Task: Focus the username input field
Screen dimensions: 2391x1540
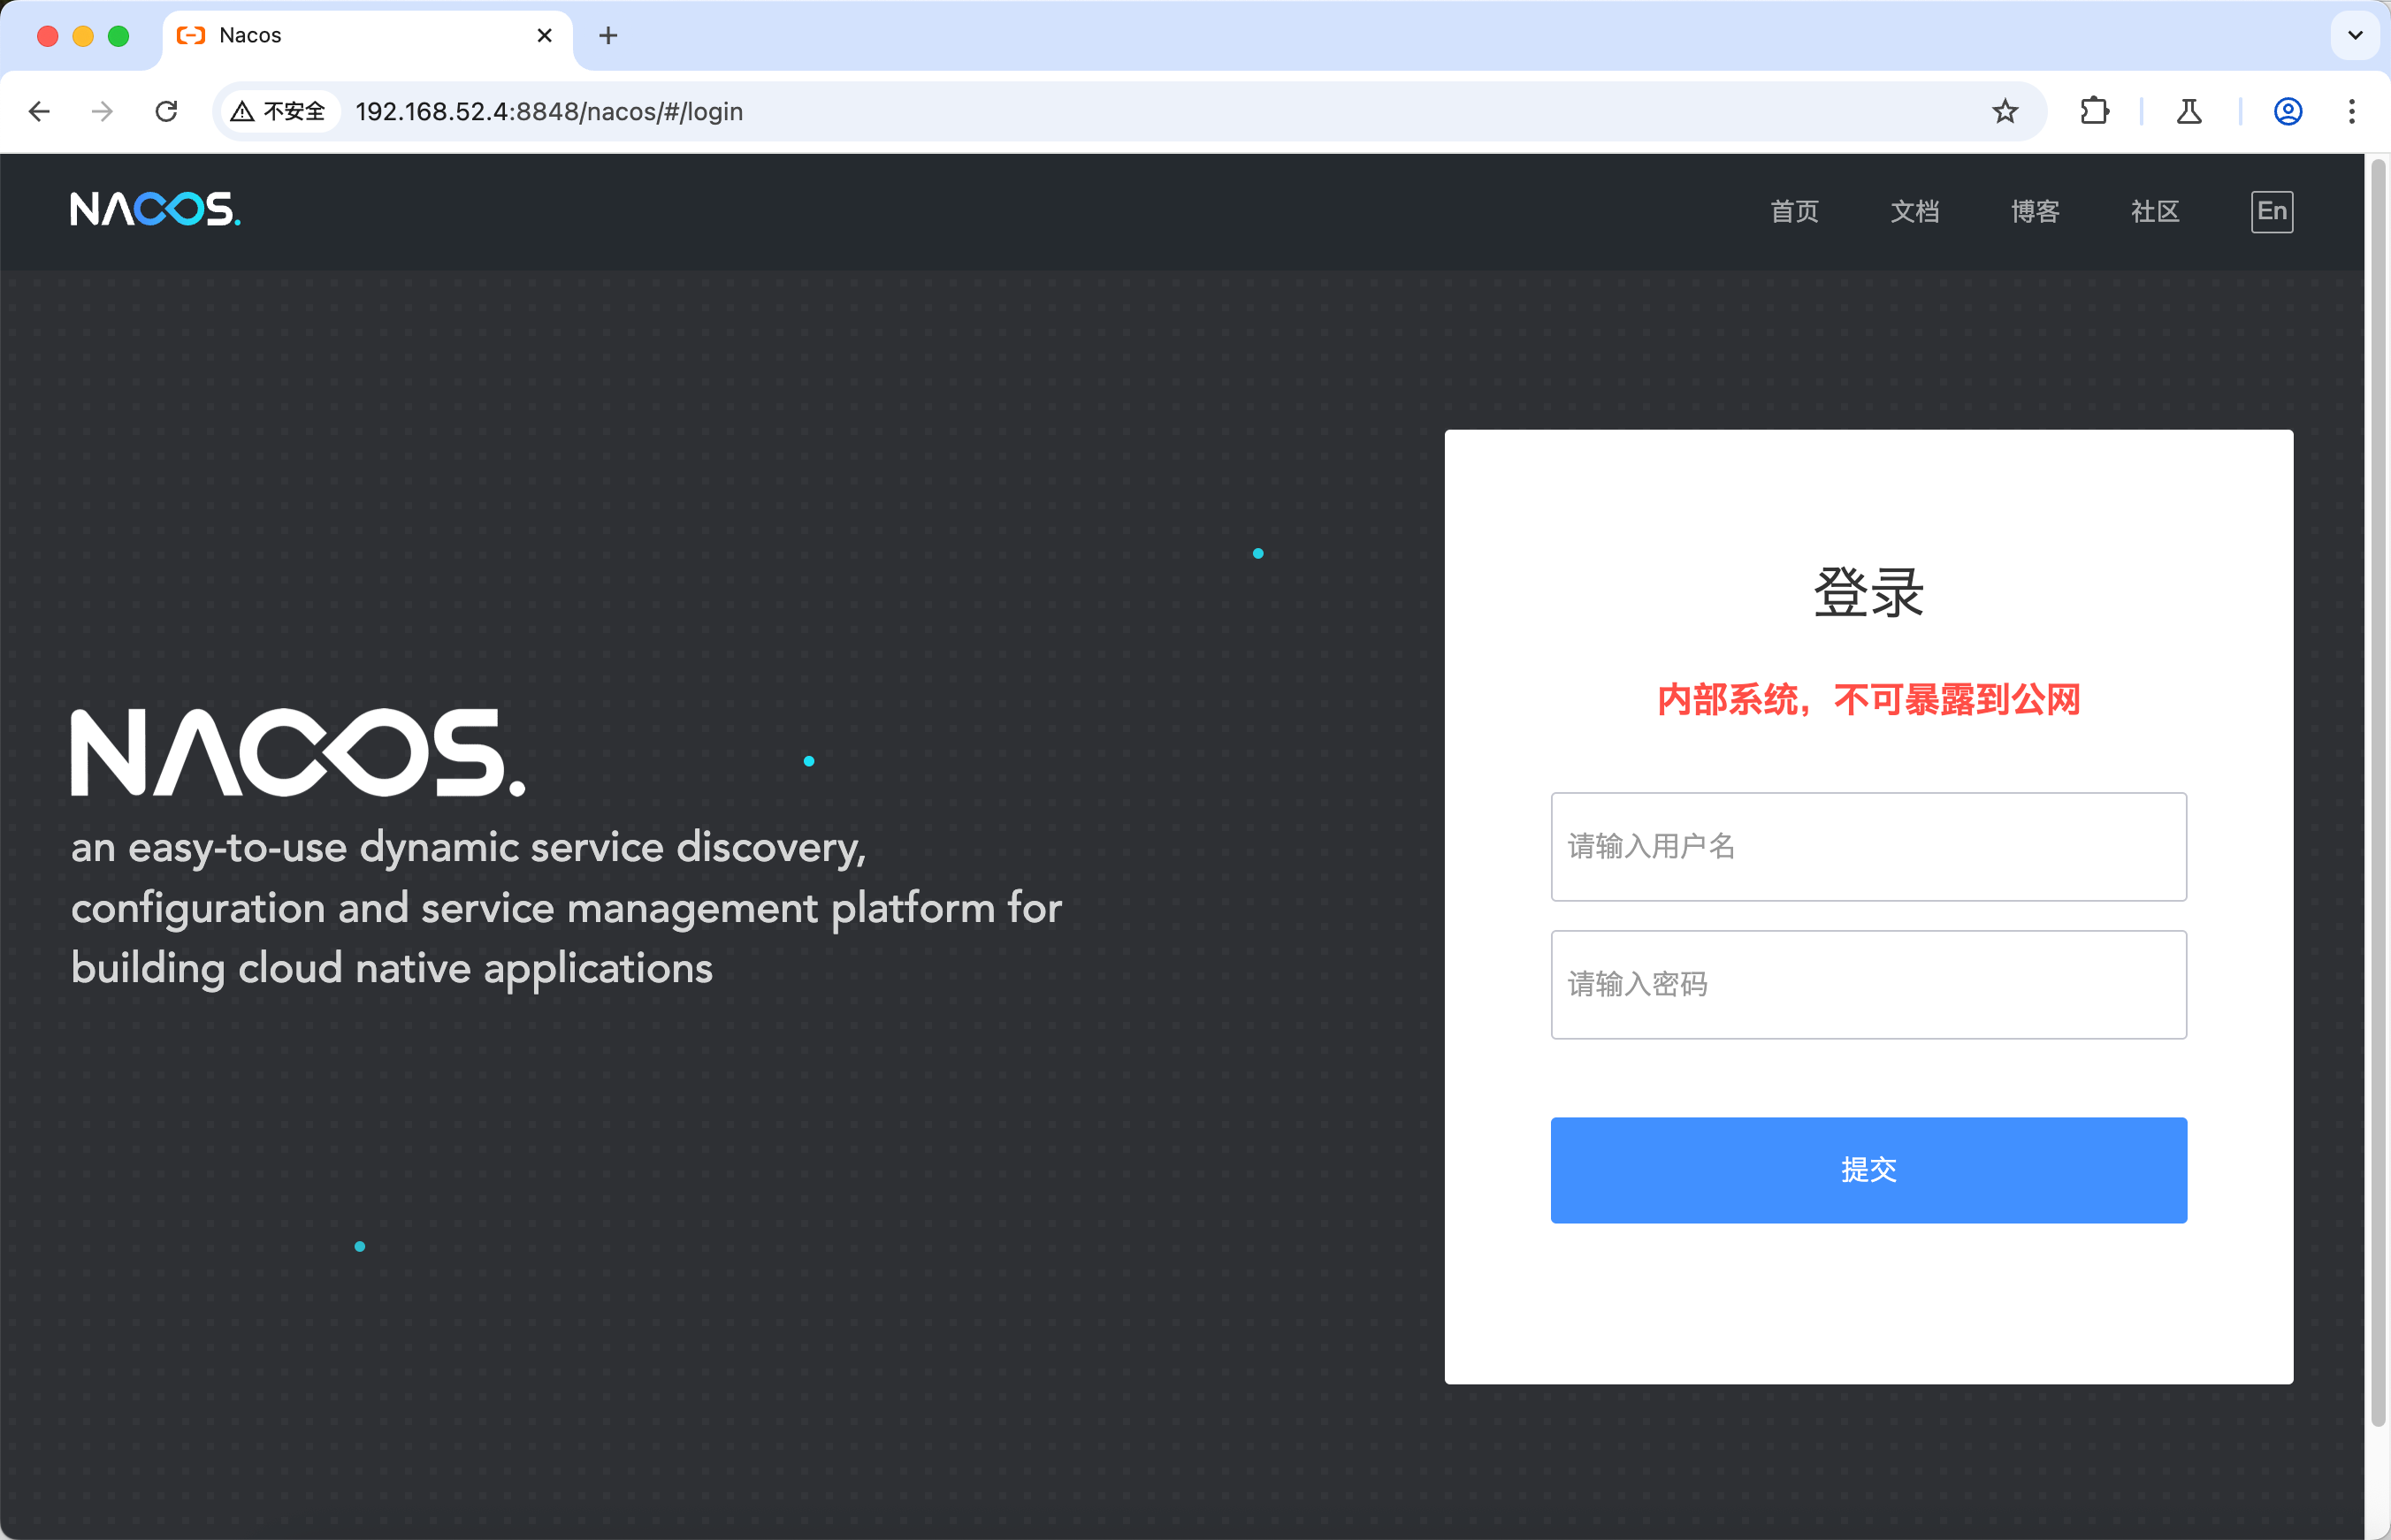Action: click(1867, 846)
